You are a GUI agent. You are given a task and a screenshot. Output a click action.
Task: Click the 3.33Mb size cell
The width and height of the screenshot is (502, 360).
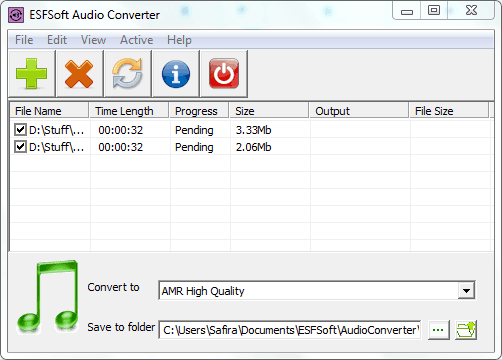[x=253, y=130]
